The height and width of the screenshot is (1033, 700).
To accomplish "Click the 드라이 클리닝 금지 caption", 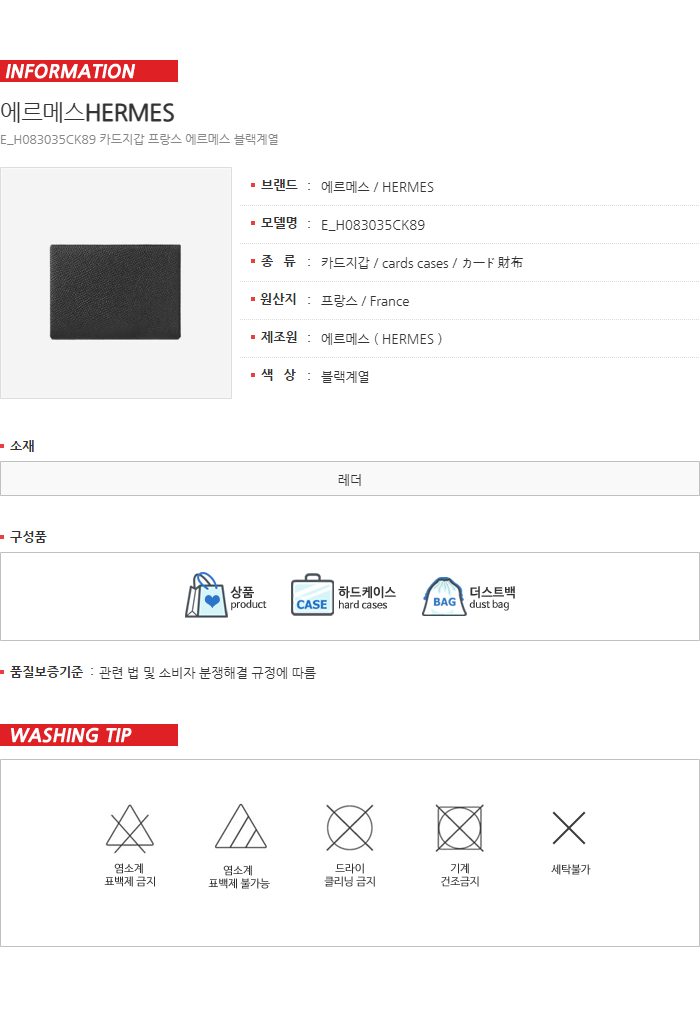I will 350,875.
